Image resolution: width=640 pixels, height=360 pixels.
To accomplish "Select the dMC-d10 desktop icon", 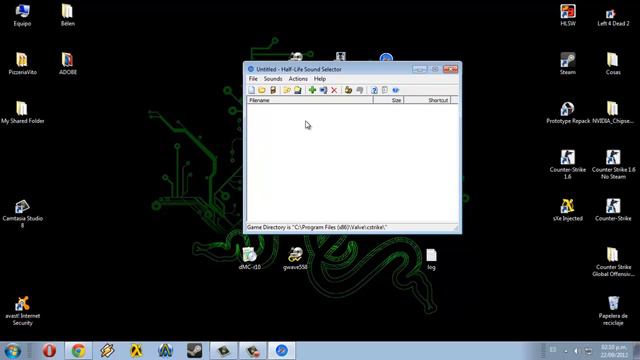I will coord(249,258).
